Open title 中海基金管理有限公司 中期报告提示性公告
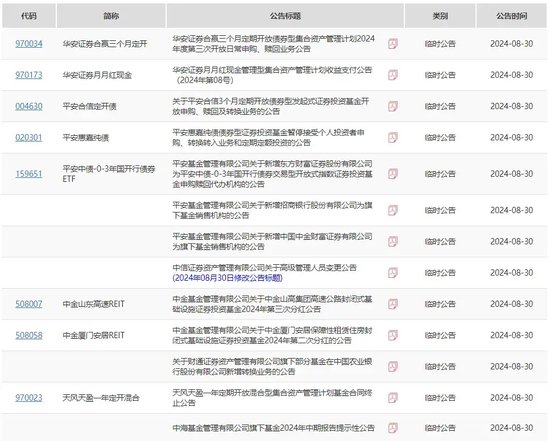This screenshot has height=441, width=550. click(x=274, y=428)
